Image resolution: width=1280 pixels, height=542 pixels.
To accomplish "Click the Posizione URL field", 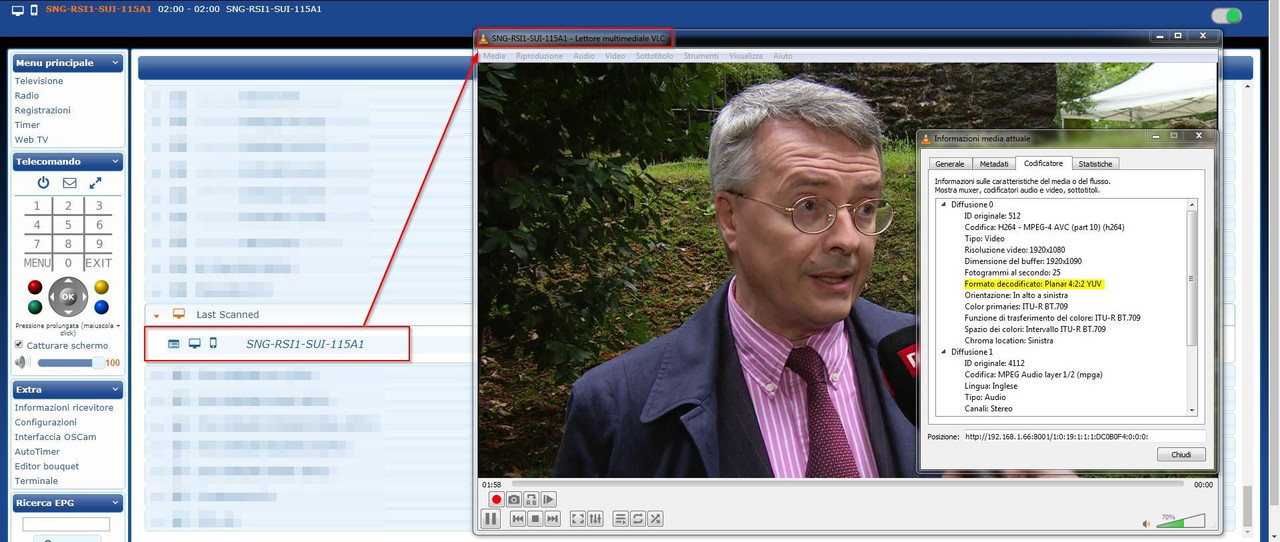I will pyautogui.click(x=1084, y=436).
